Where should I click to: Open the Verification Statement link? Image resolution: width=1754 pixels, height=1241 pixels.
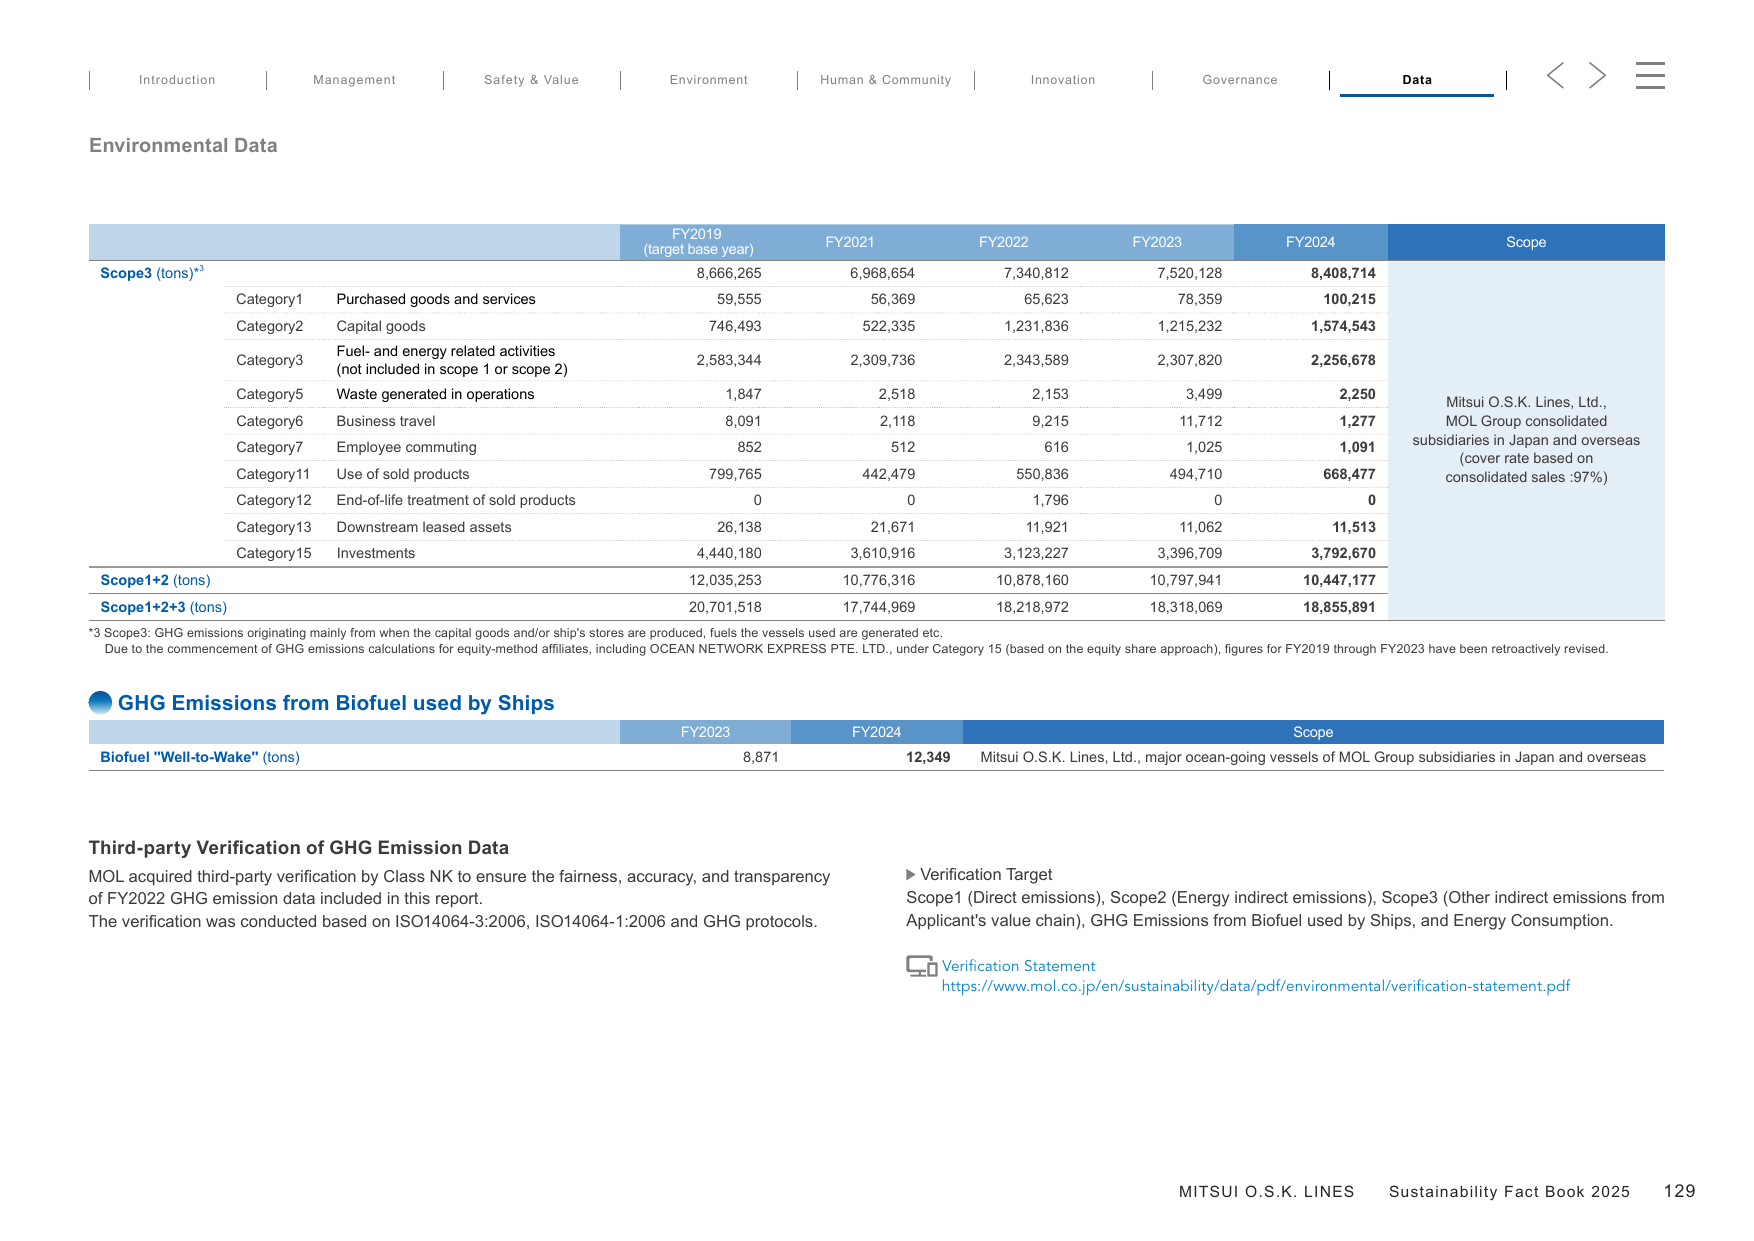coord(1018,966)
